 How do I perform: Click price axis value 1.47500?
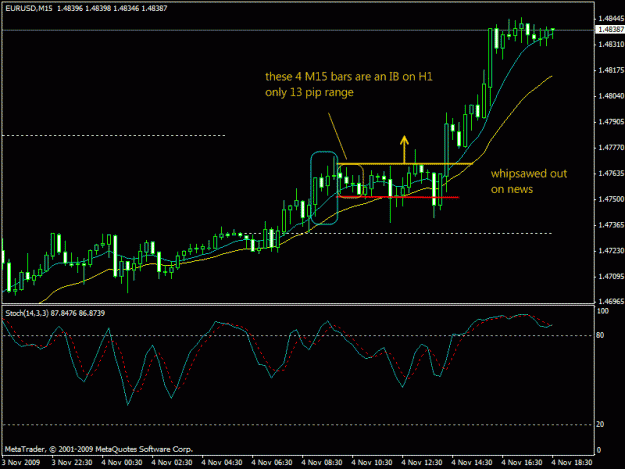pos(611,199)
